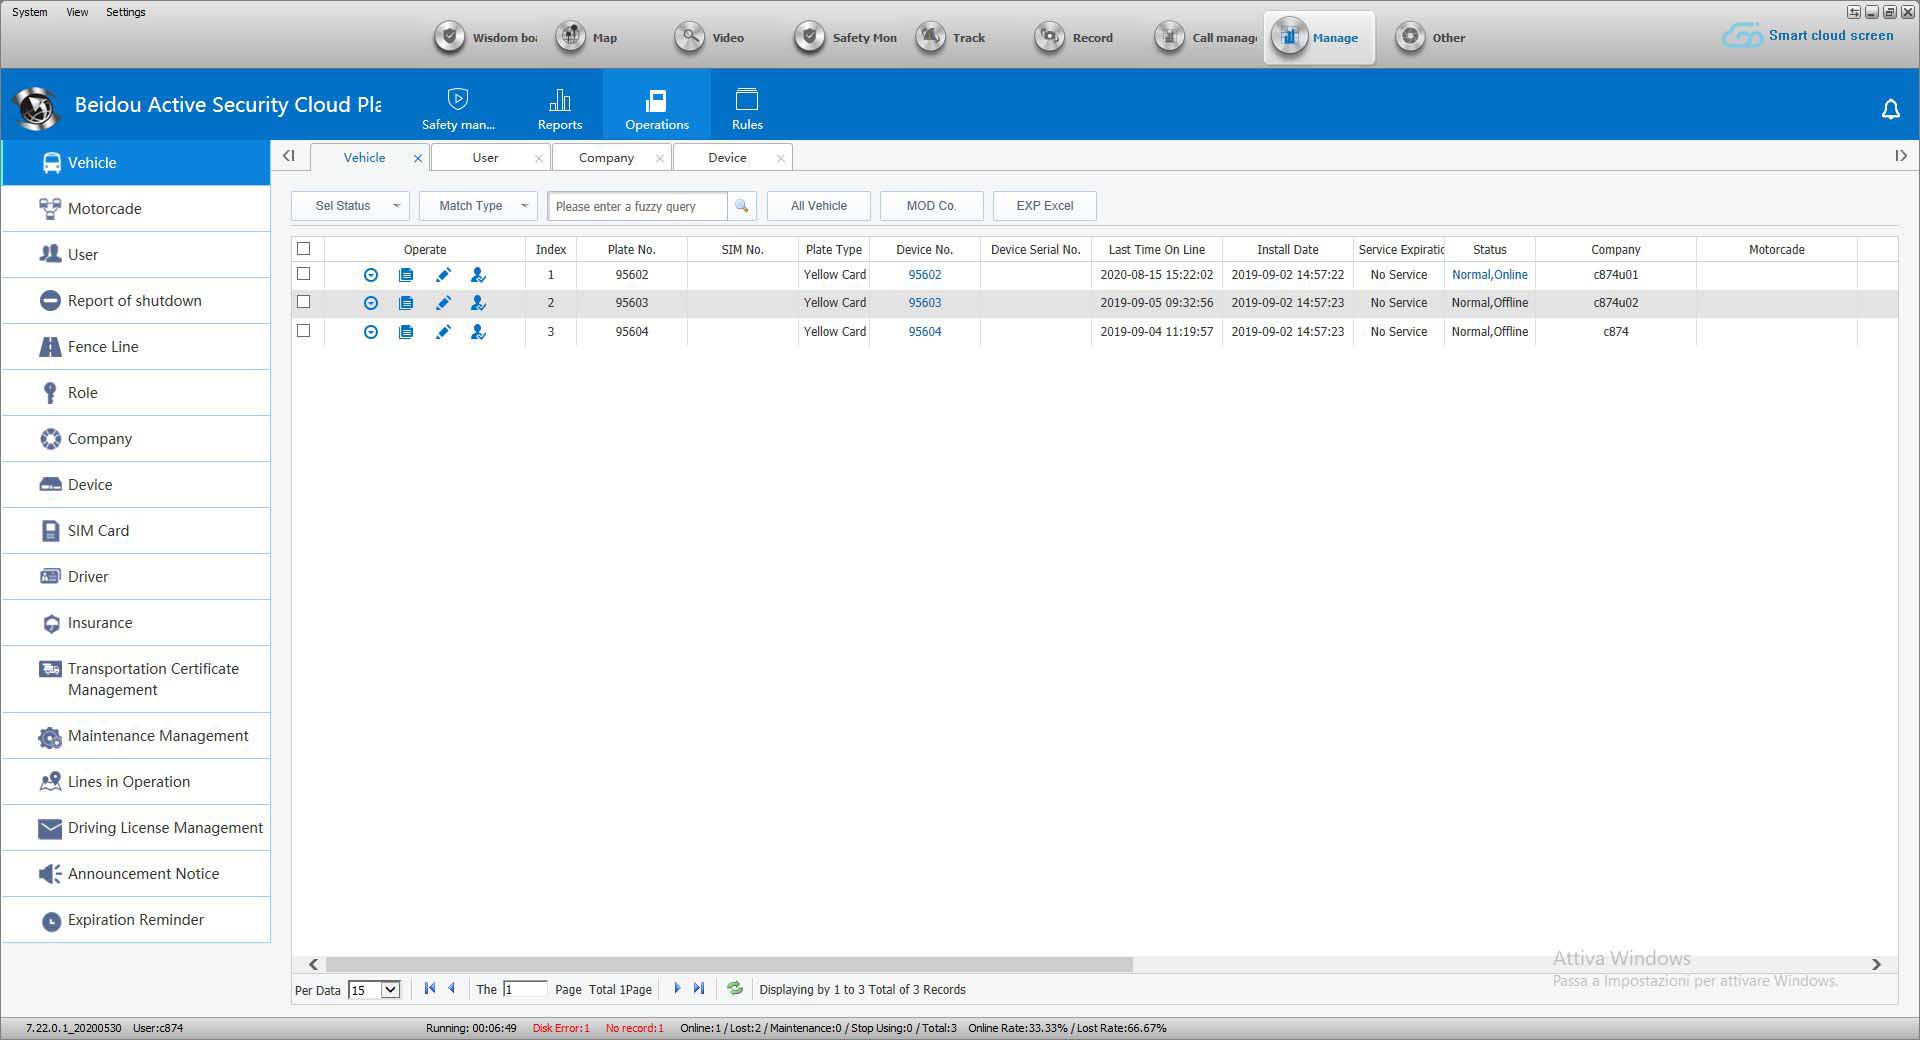Image resolution: width=1920 pixels, height=1040 pixels.
Task: Click the circle icon in row 1
Action: [x=371, y=275]
